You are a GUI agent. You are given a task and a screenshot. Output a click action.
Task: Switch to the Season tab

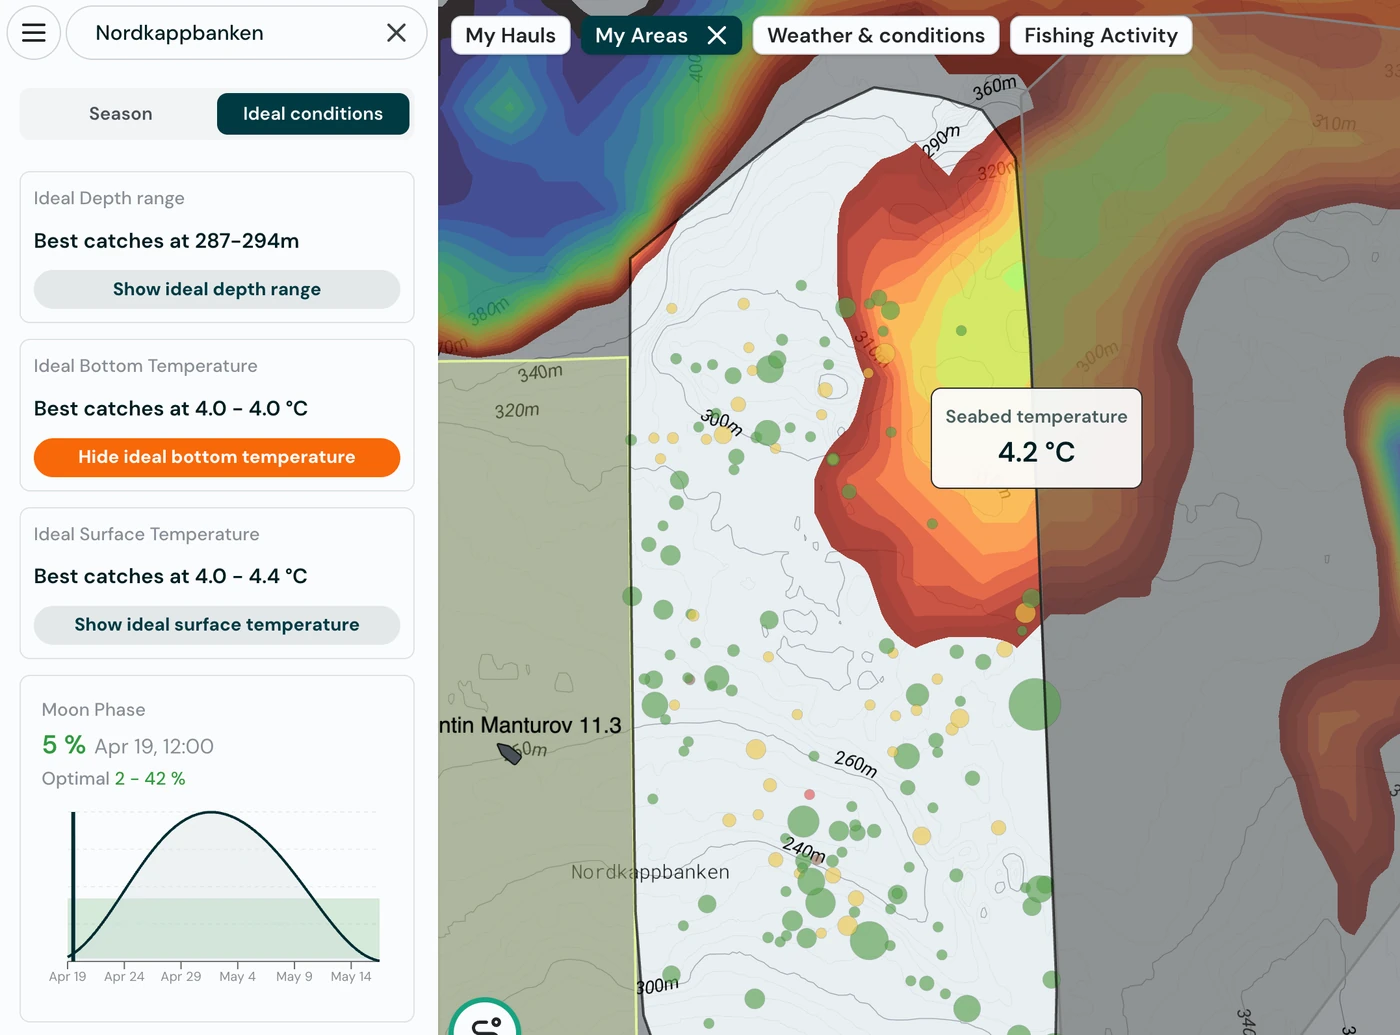click(x=120, y=114)
